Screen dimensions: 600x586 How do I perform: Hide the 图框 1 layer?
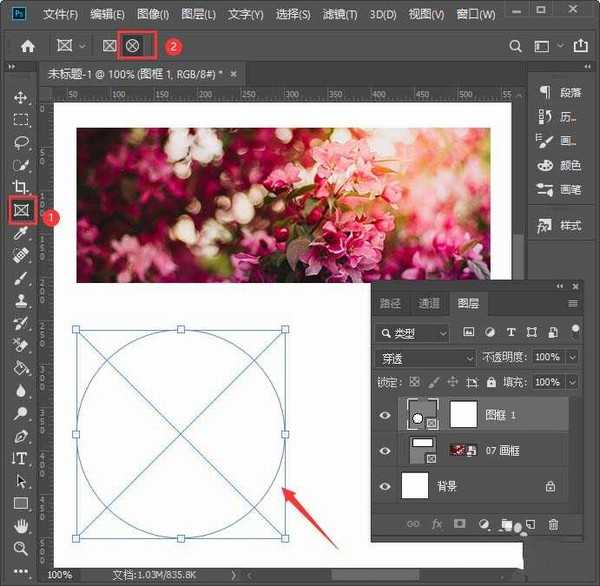385,413
